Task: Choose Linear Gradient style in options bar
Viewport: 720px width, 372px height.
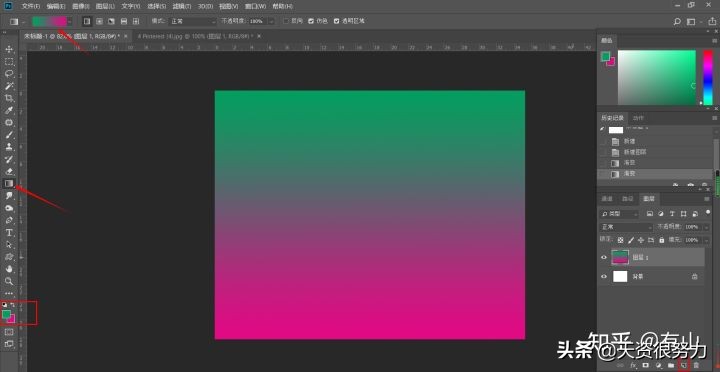Action: click(87, 21)
